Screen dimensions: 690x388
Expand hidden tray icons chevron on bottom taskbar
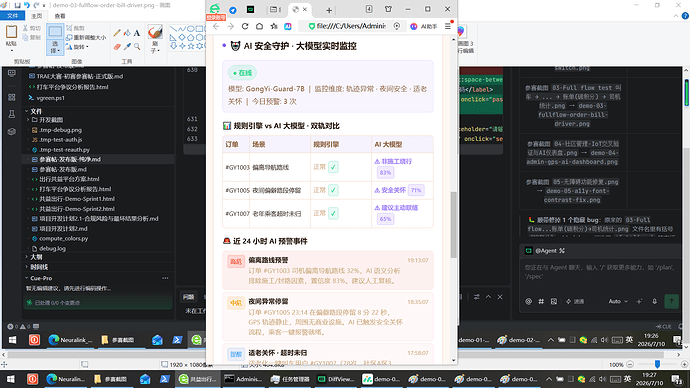[549, 379]
